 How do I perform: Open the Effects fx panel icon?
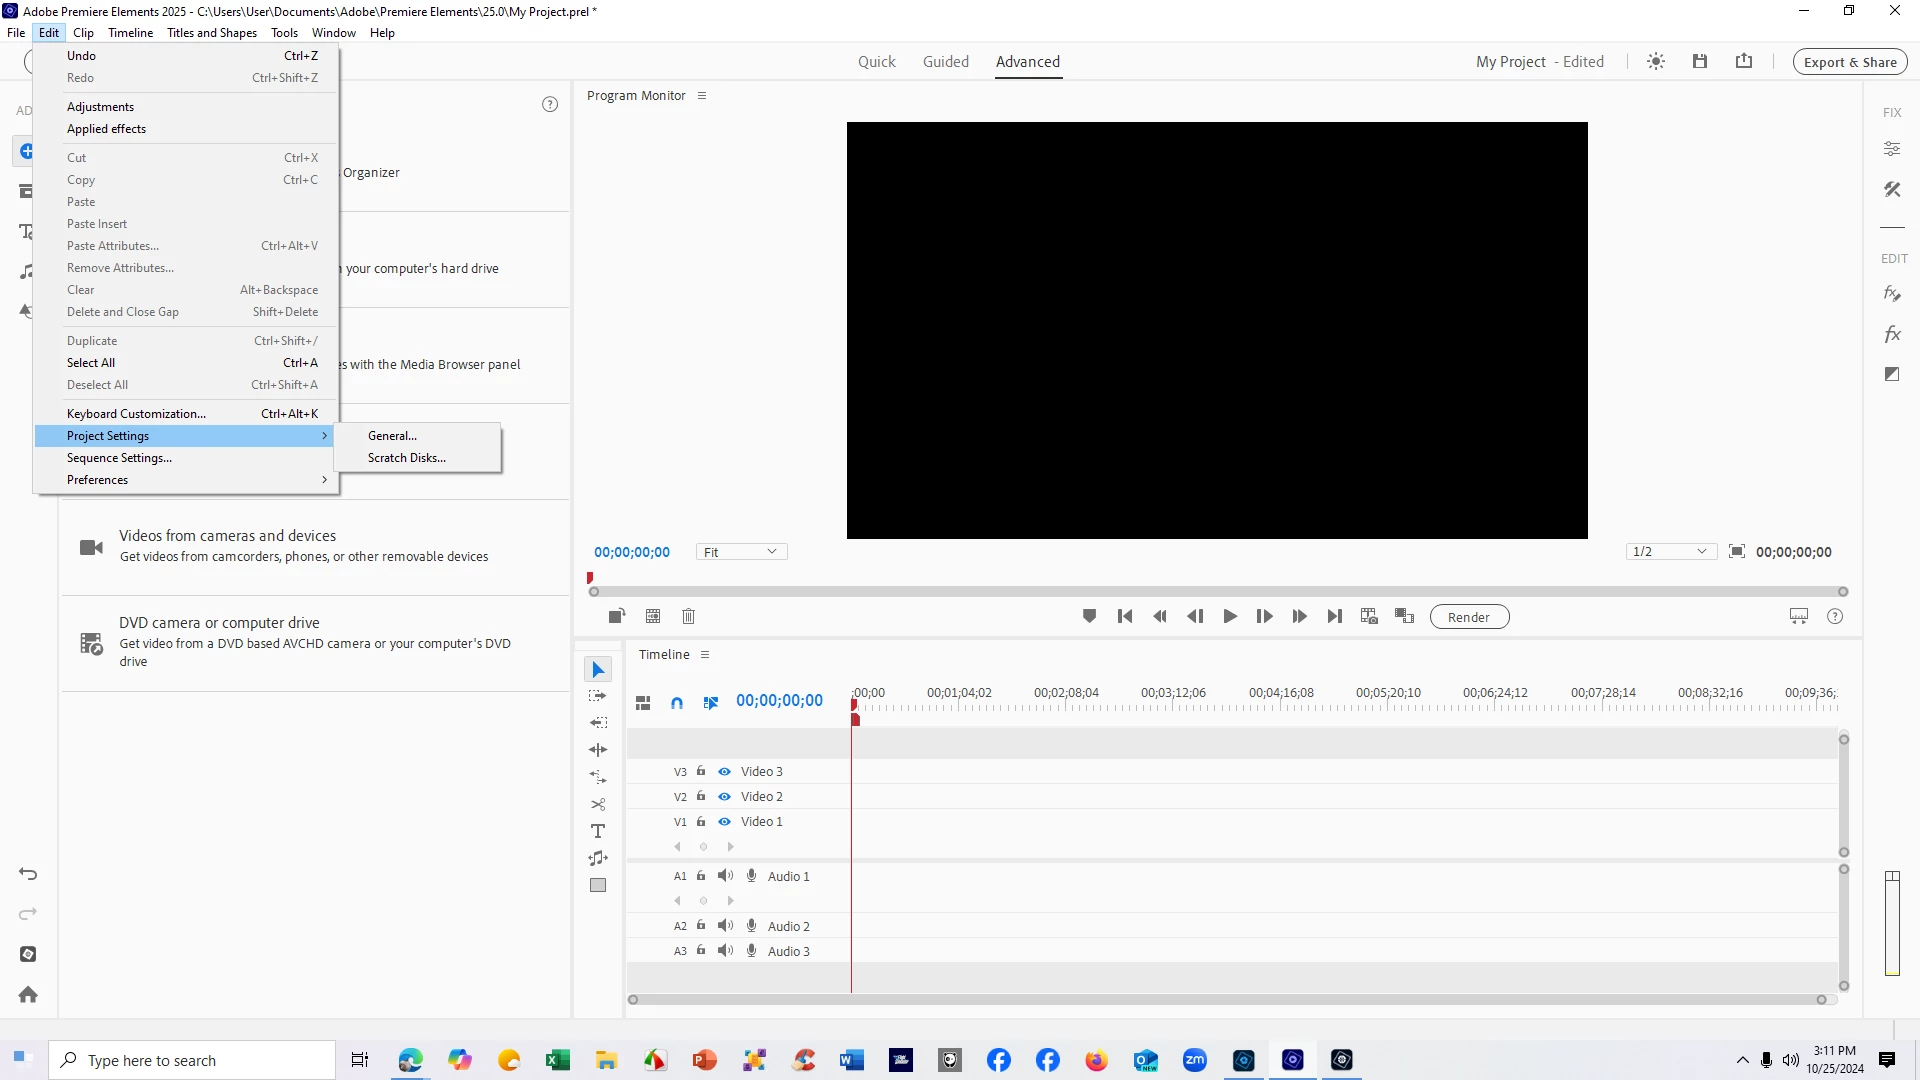click(1891, 334)
